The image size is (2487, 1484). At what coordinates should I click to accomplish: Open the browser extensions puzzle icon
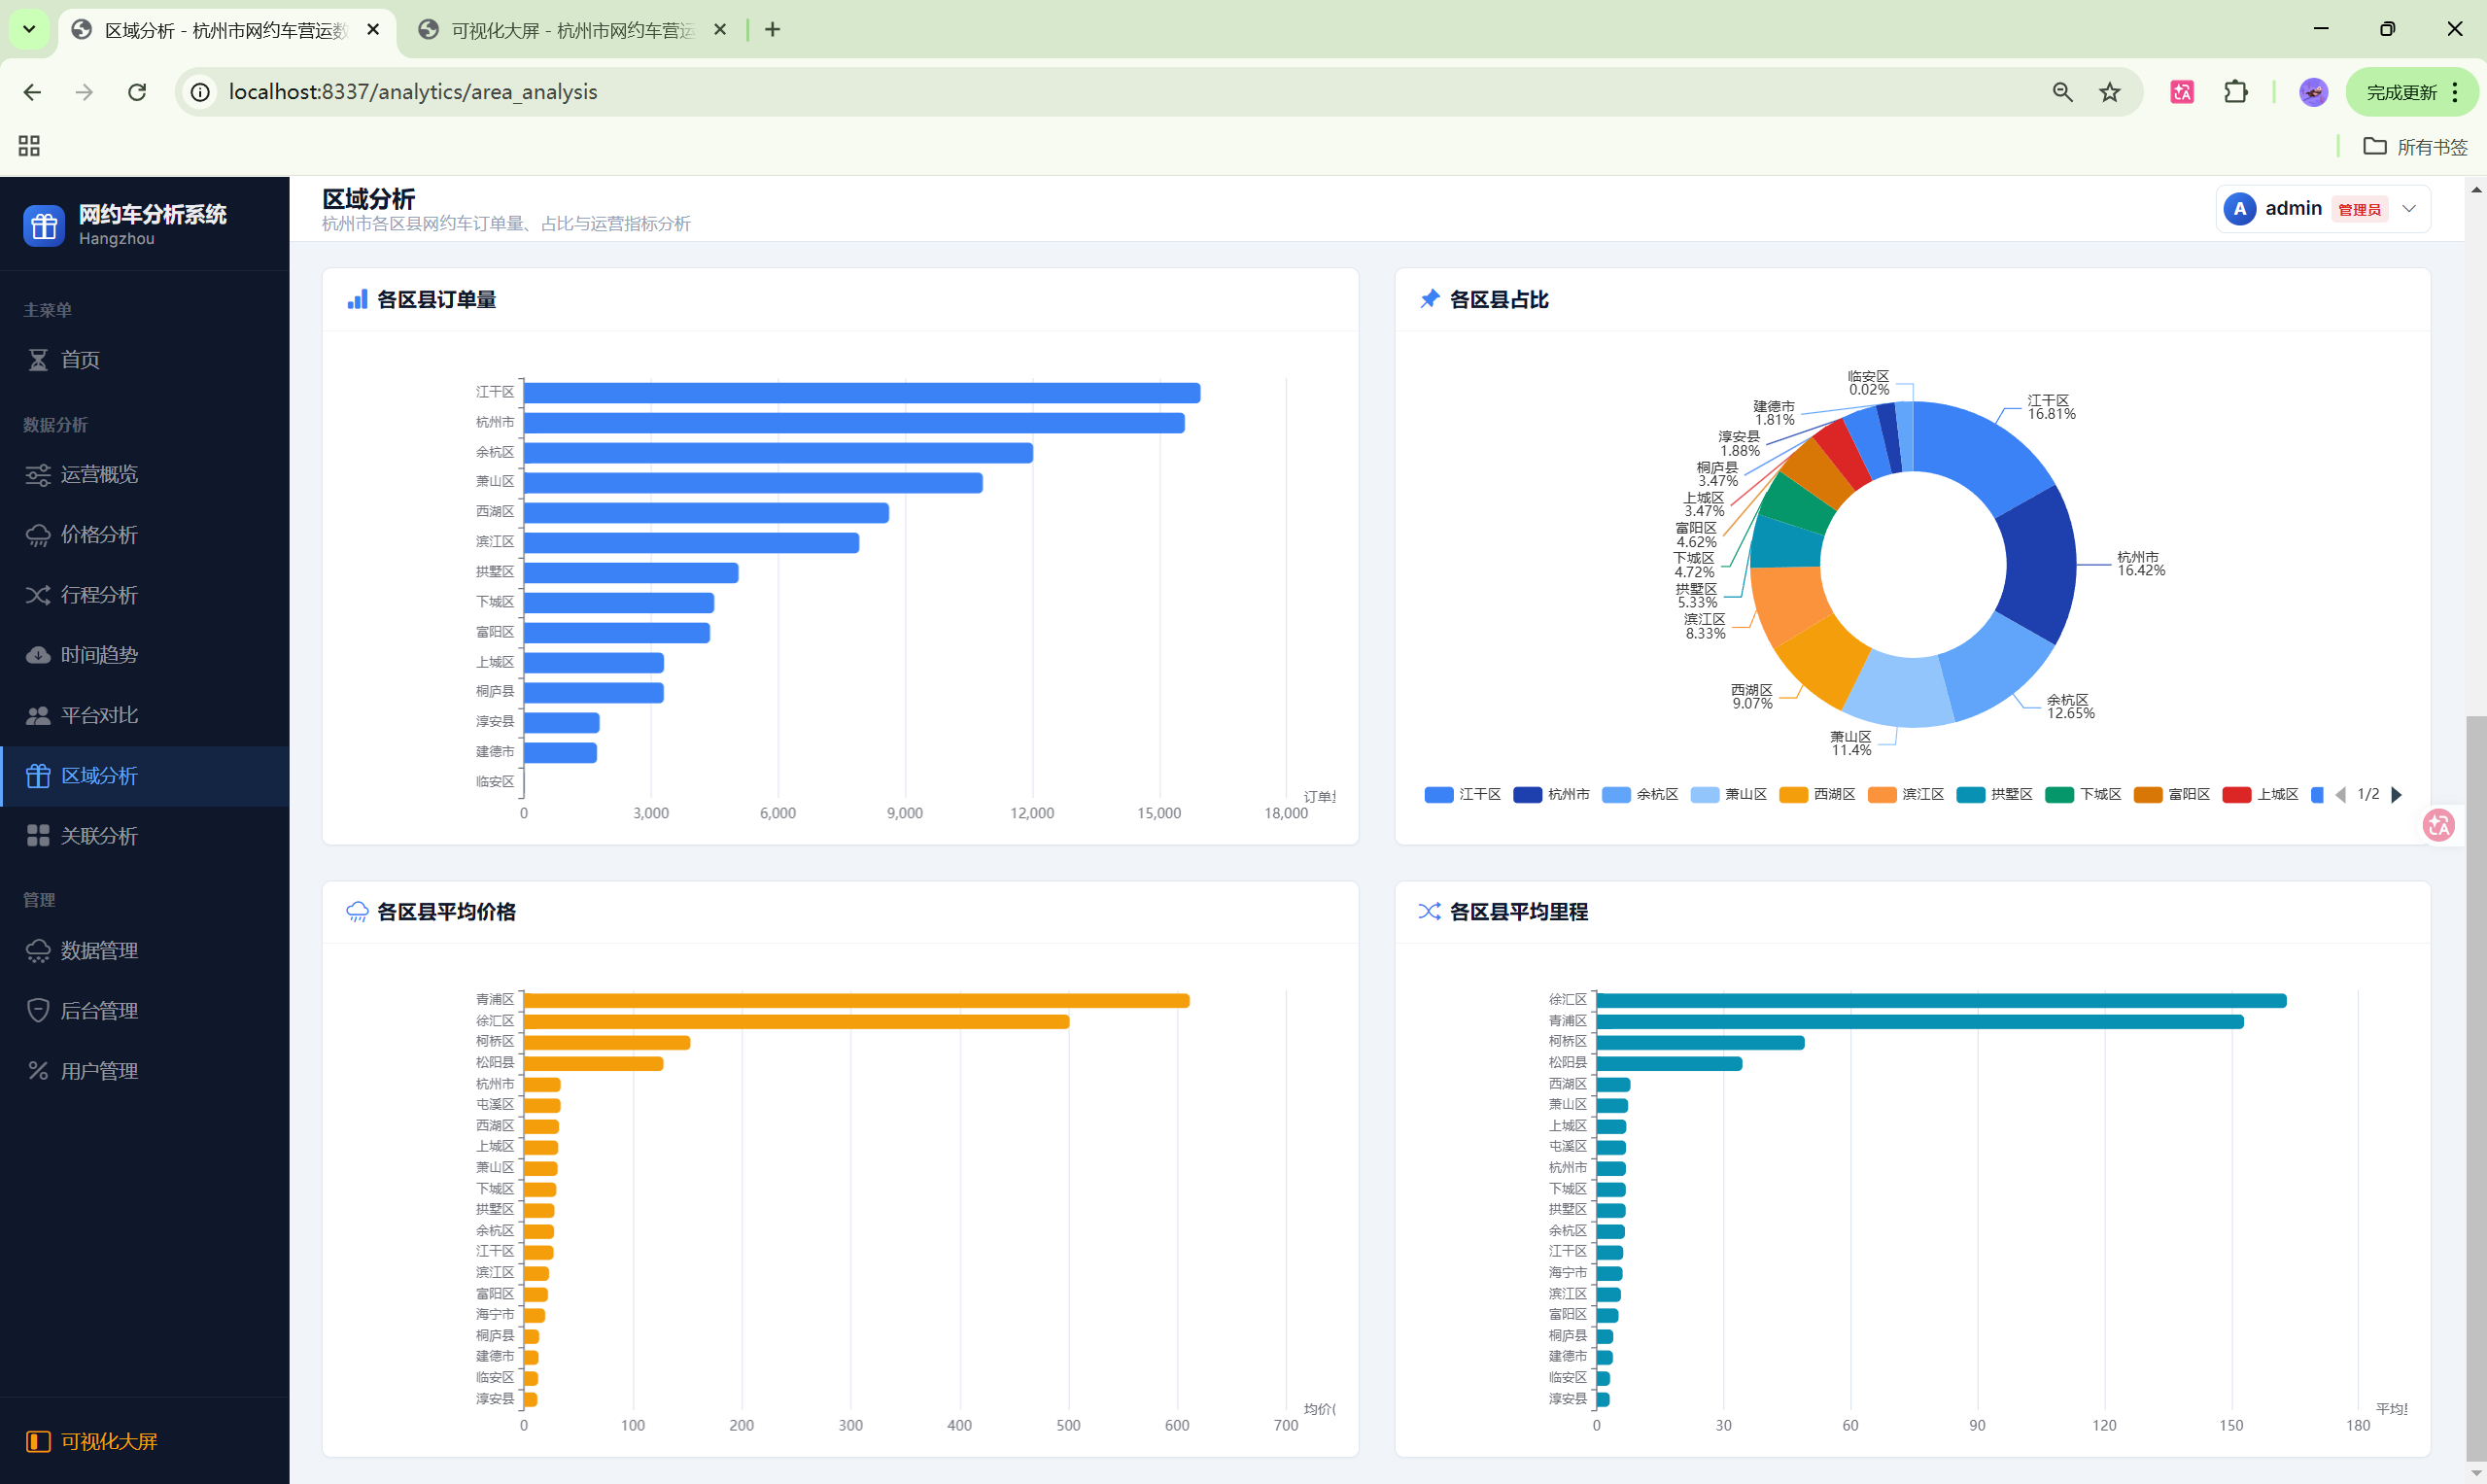point(2236,92)
